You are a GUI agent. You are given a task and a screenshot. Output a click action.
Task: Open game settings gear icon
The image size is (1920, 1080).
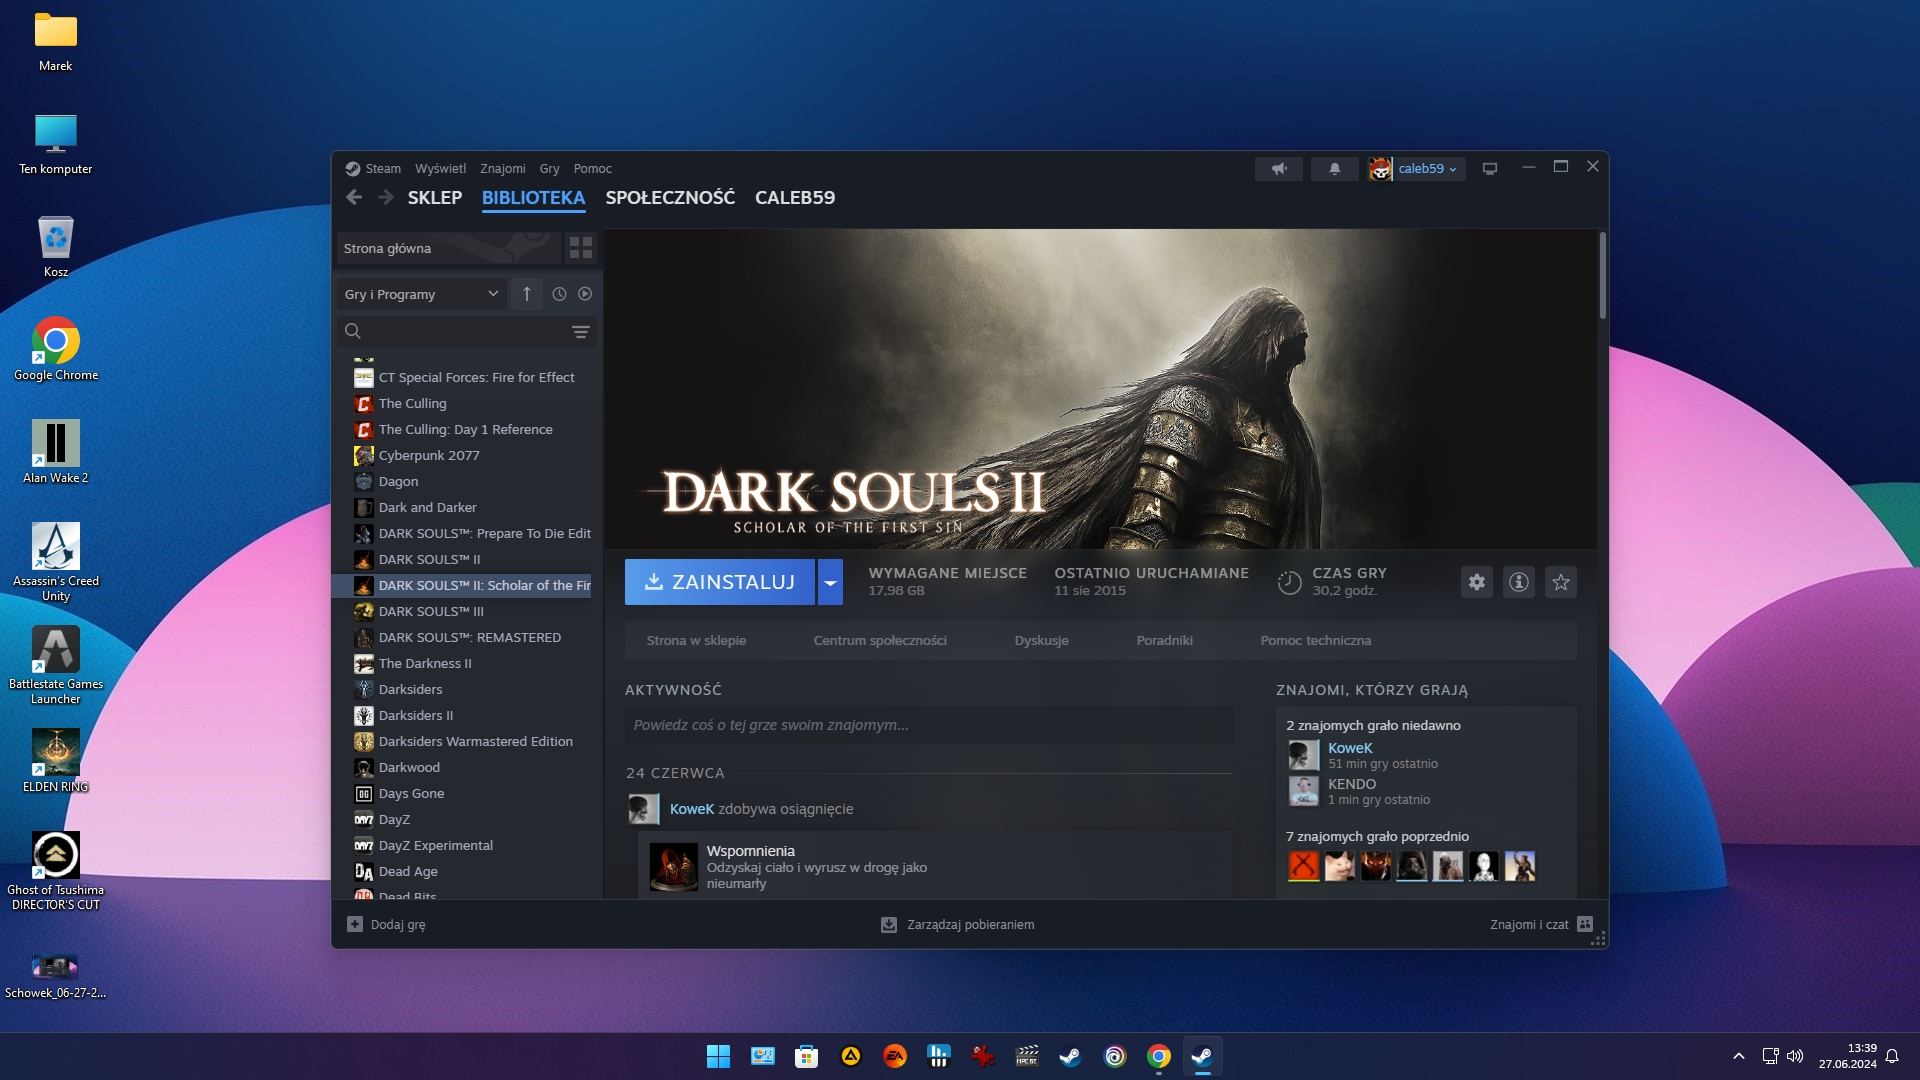pyautogui.click(x=1477, y=582)
